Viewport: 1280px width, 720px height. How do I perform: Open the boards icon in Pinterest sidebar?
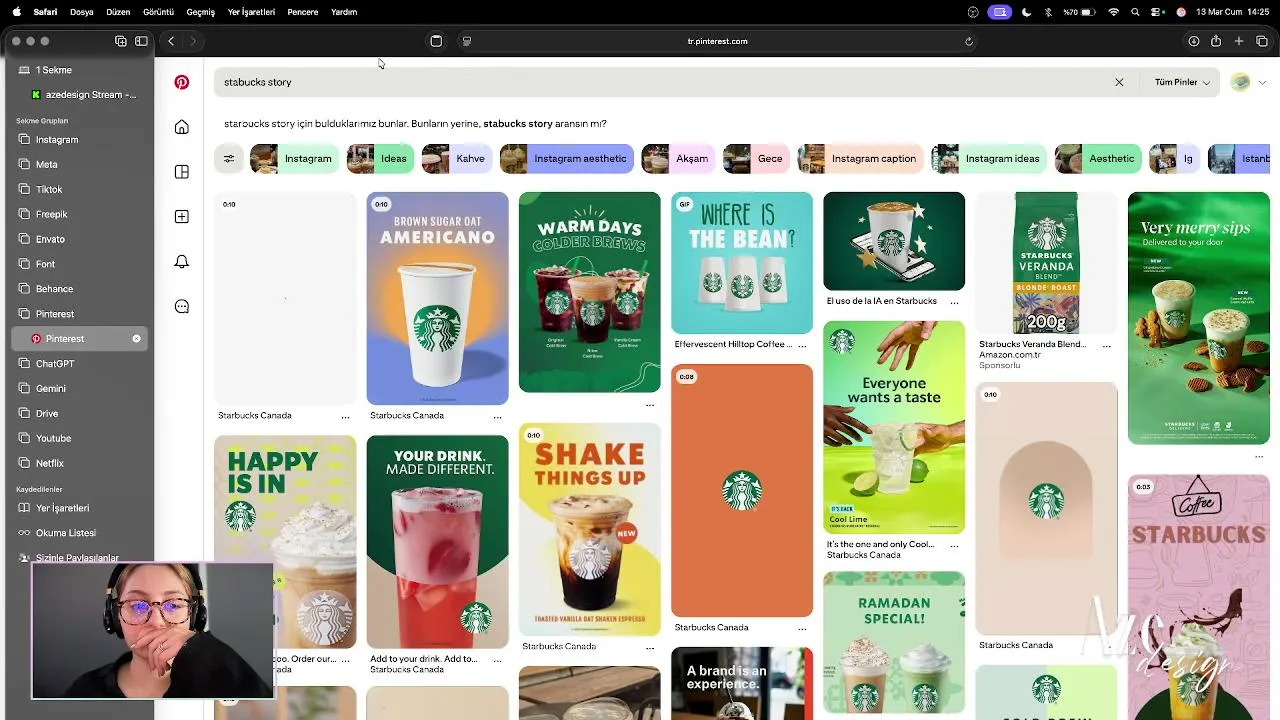click(182, 172)
